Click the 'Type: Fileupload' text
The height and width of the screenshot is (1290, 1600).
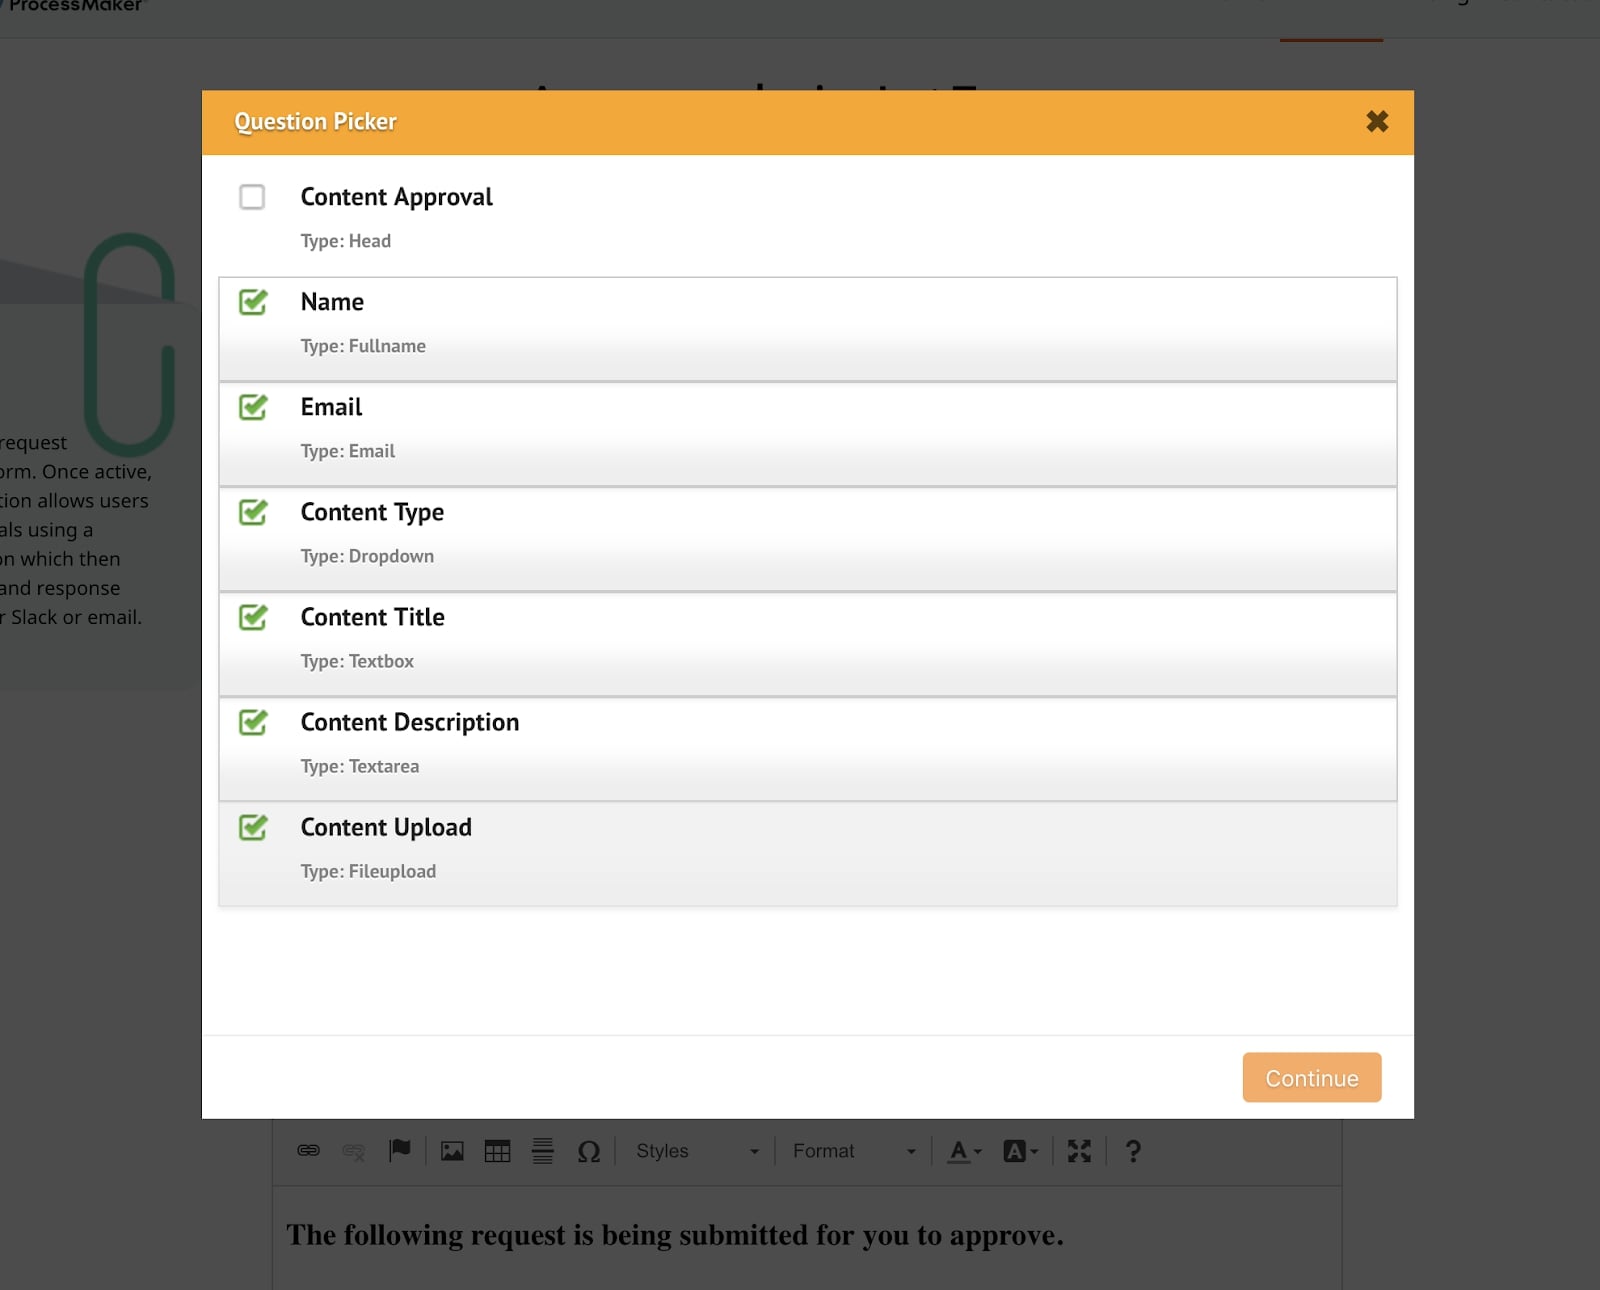368,871
